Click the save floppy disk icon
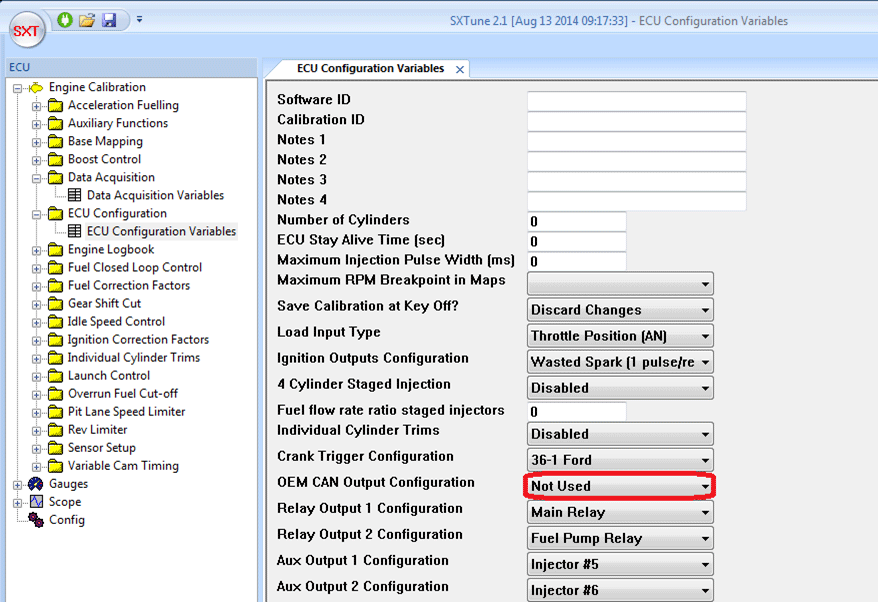Image resolution: width=878 pixels, height=608 pixels. point(109,20)
